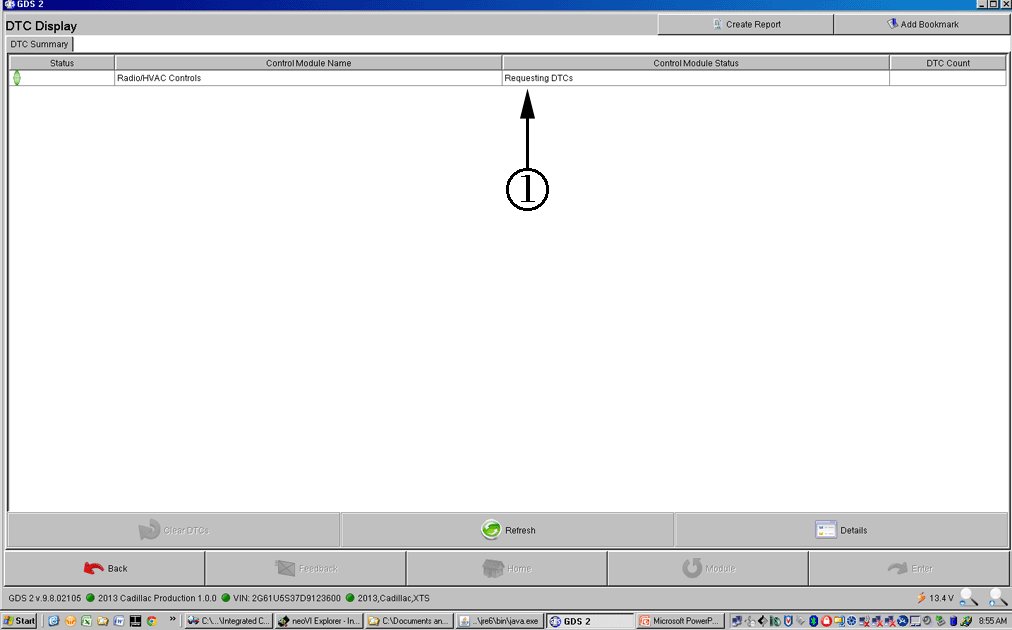Open the Feedback option
This screenshot has width=1012, height=630.
[305, 568]
